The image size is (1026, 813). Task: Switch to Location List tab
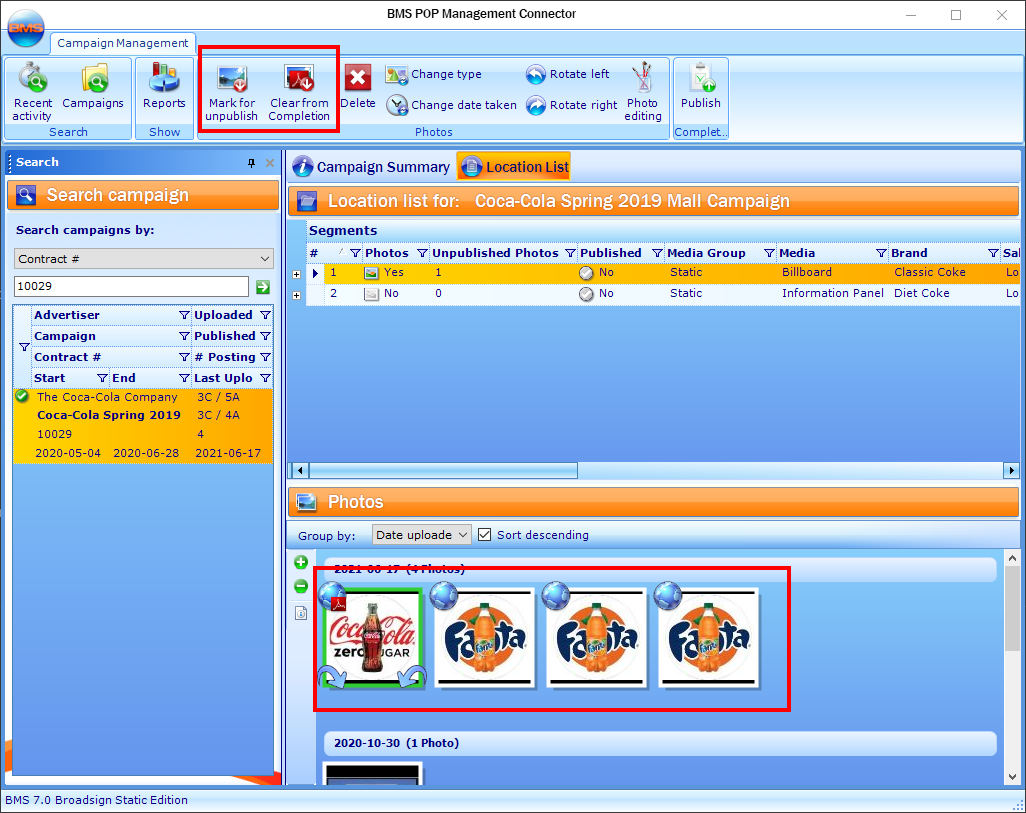(x=514, y=167)
